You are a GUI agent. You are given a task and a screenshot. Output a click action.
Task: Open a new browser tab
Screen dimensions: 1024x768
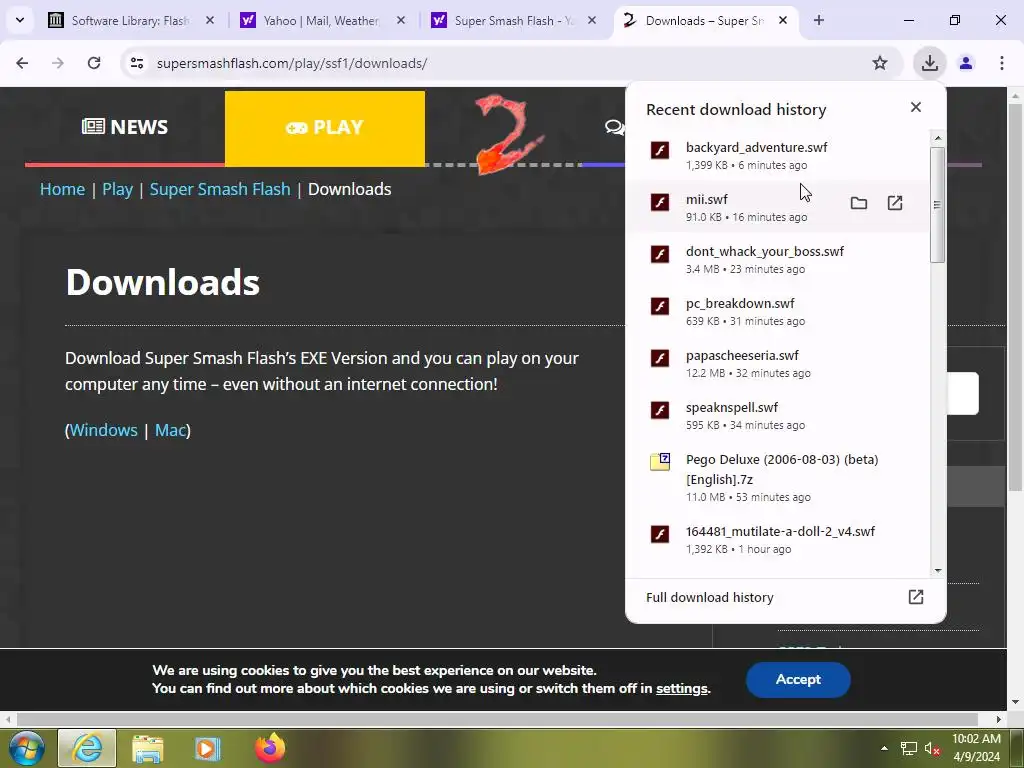click(818, 20)
